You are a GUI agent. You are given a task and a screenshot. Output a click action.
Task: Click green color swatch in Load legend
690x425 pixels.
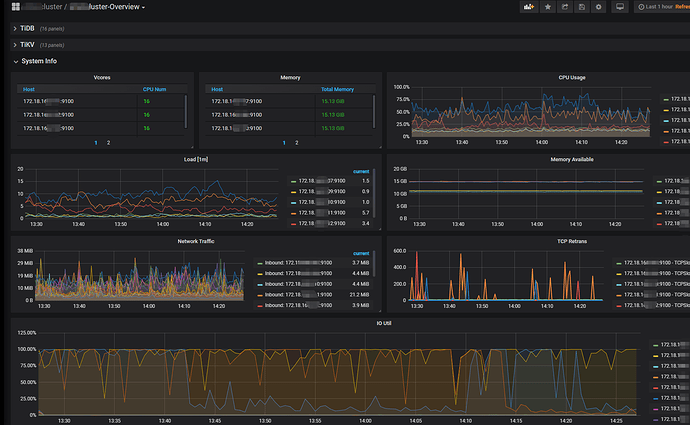293,181
